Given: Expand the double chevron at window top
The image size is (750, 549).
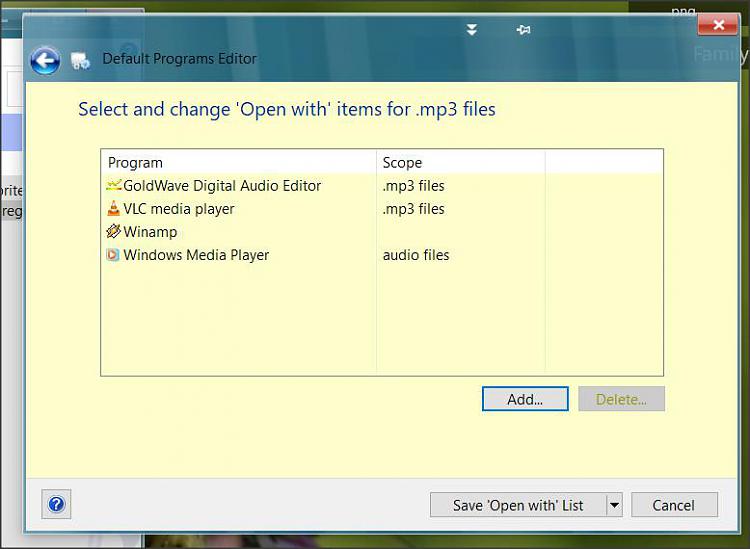Looking at the screenshot, I should coord(472,30).
